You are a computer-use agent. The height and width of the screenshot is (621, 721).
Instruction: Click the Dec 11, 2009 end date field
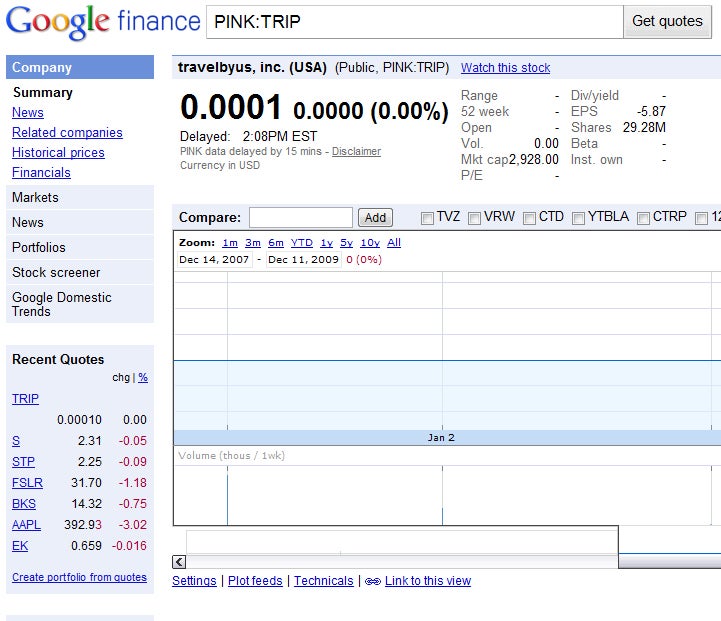[303, 260]
